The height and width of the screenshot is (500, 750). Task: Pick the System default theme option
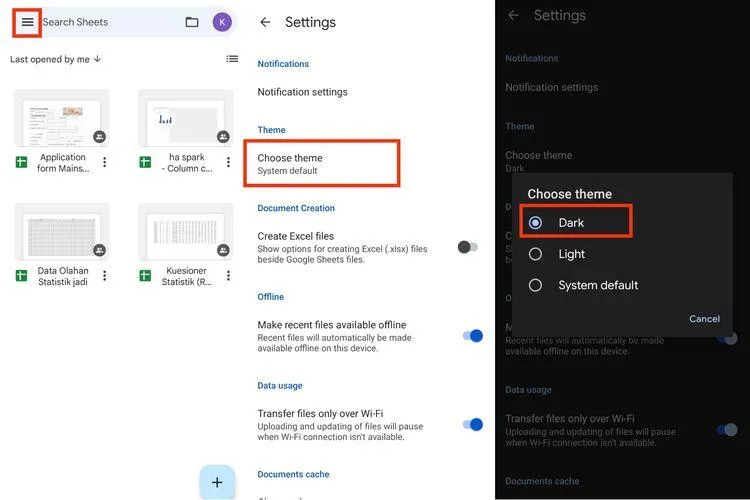coord(584,285)
